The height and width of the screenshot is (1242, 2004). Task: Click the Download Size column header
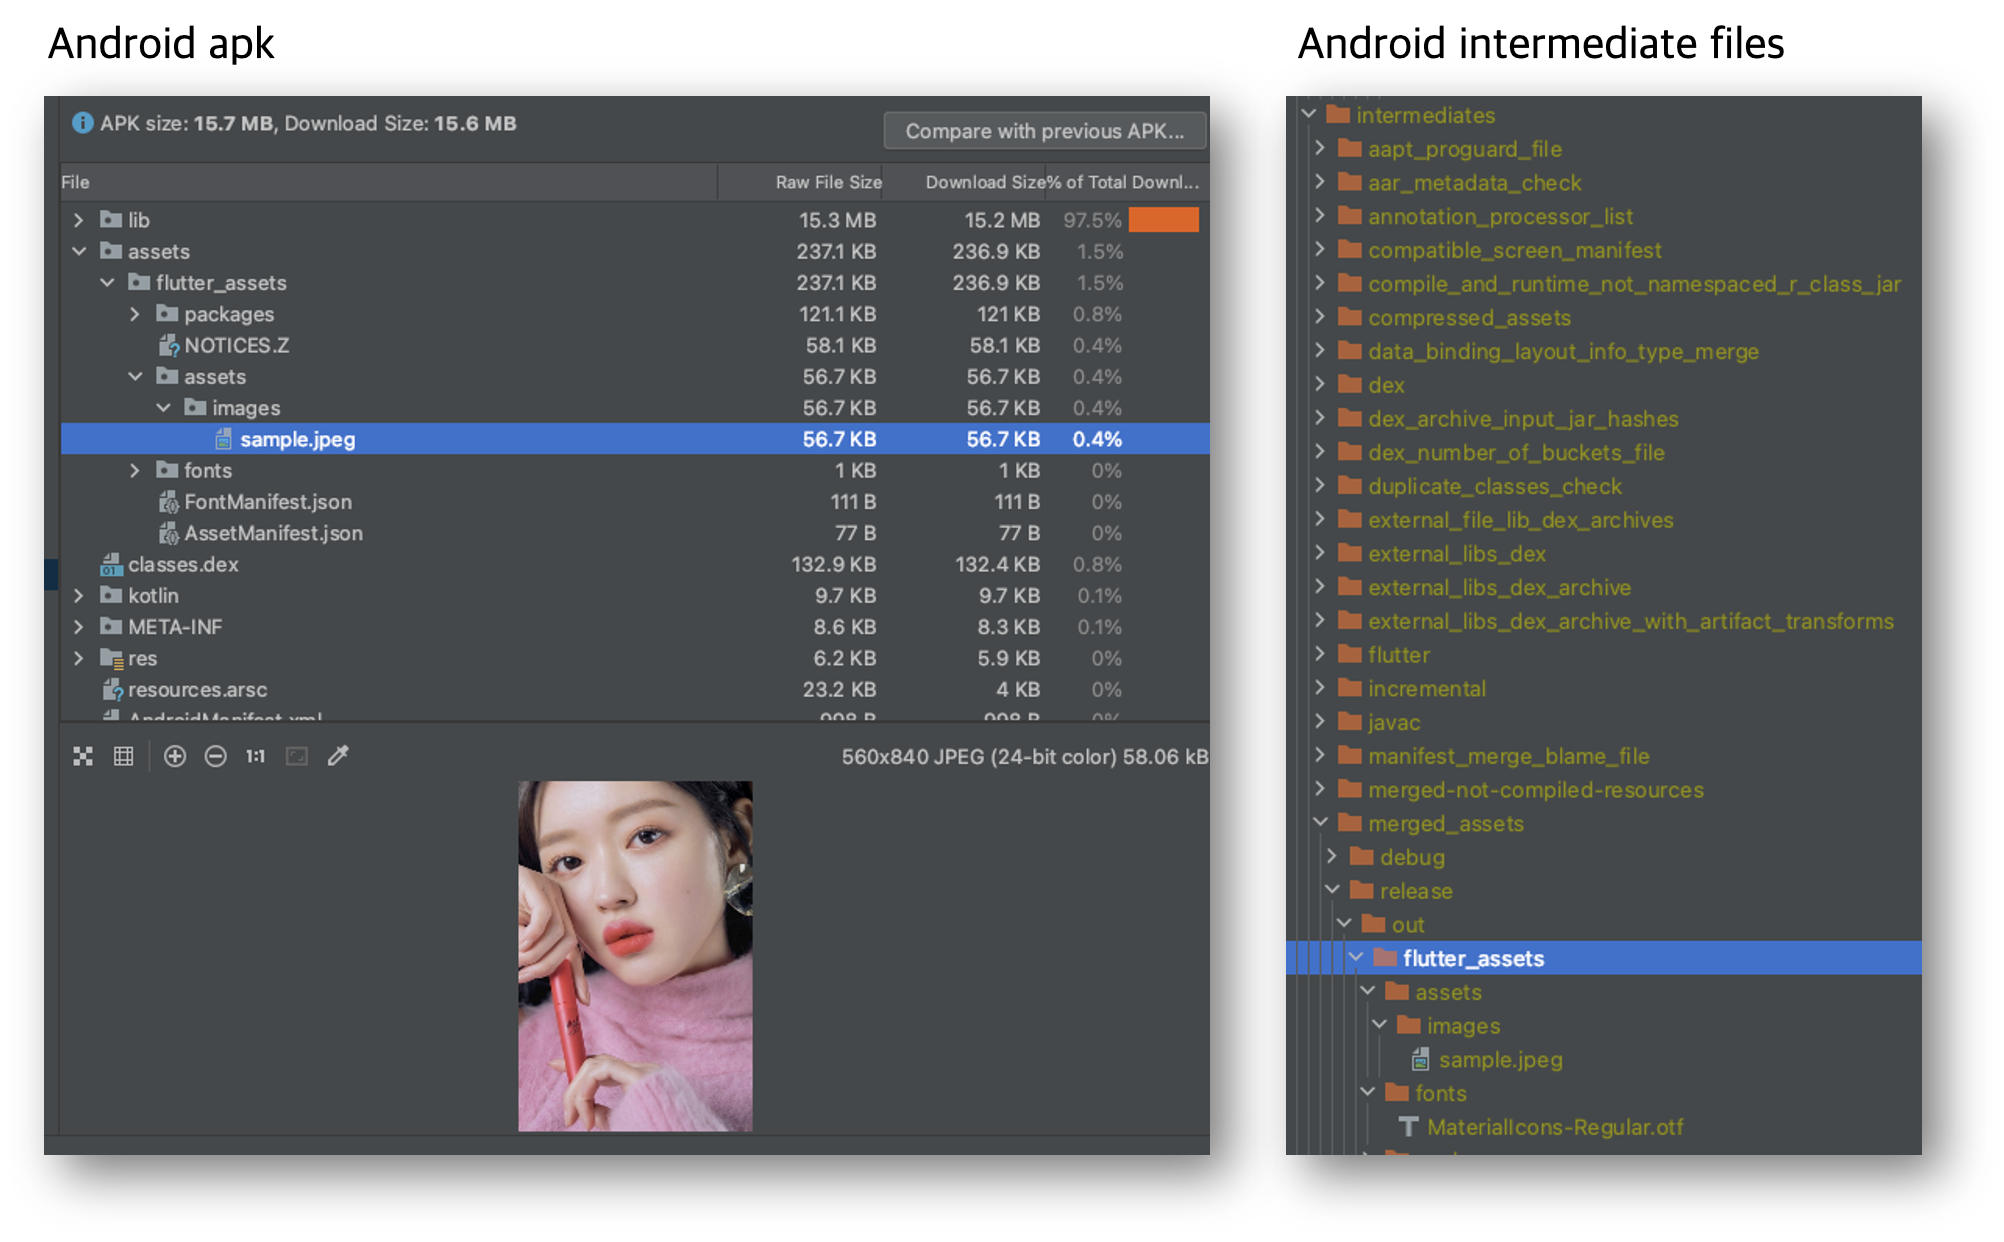[984, 182]
